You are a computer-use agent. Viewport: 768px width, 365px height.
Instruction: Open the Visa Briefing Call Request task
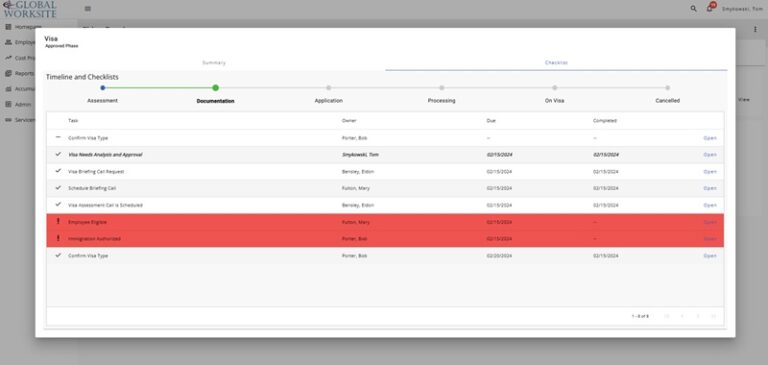coord(710,172)
